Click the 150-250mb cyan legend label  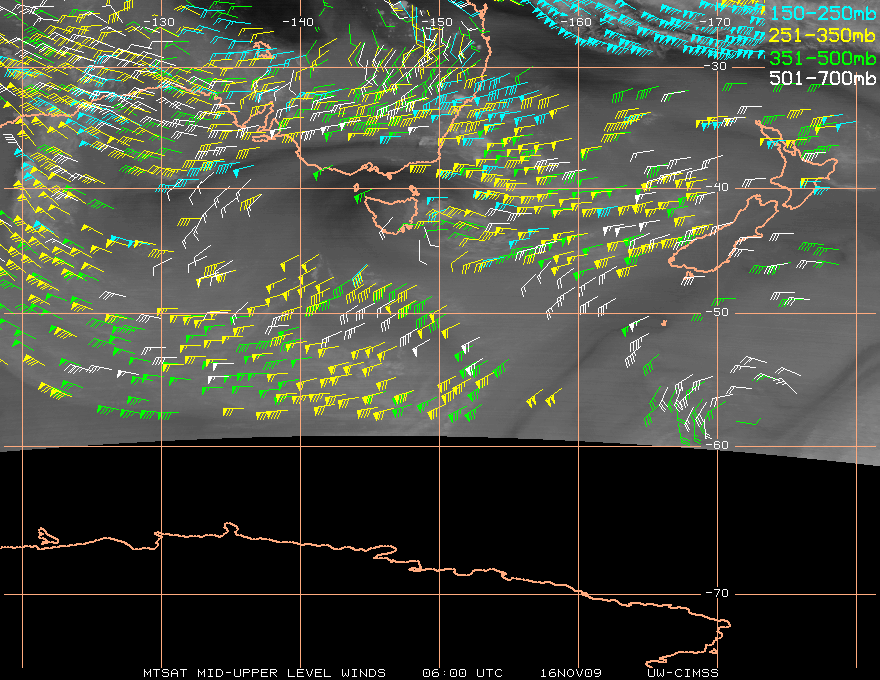coord(822,13)
